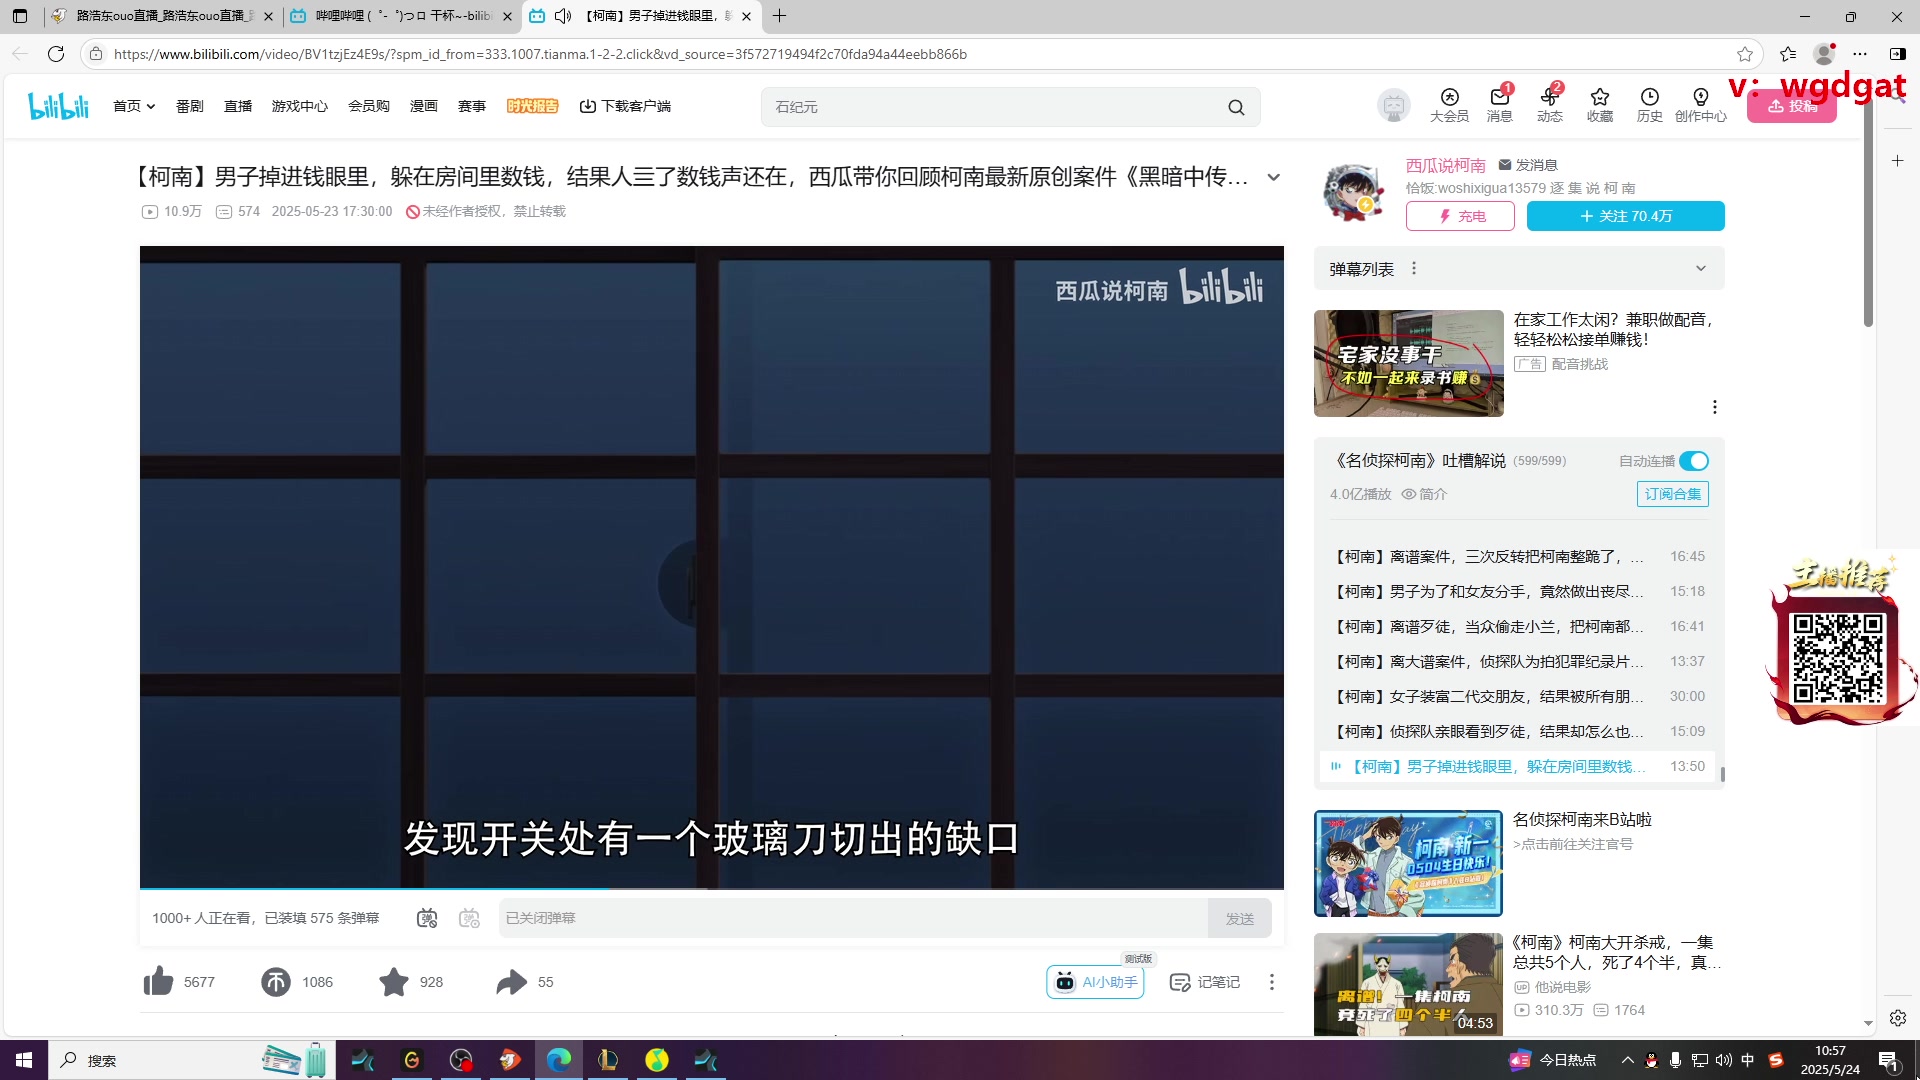Open the ad thumbnail 宅家没事干
The image size is (1920, 1080).
[x=1408, y=363]
